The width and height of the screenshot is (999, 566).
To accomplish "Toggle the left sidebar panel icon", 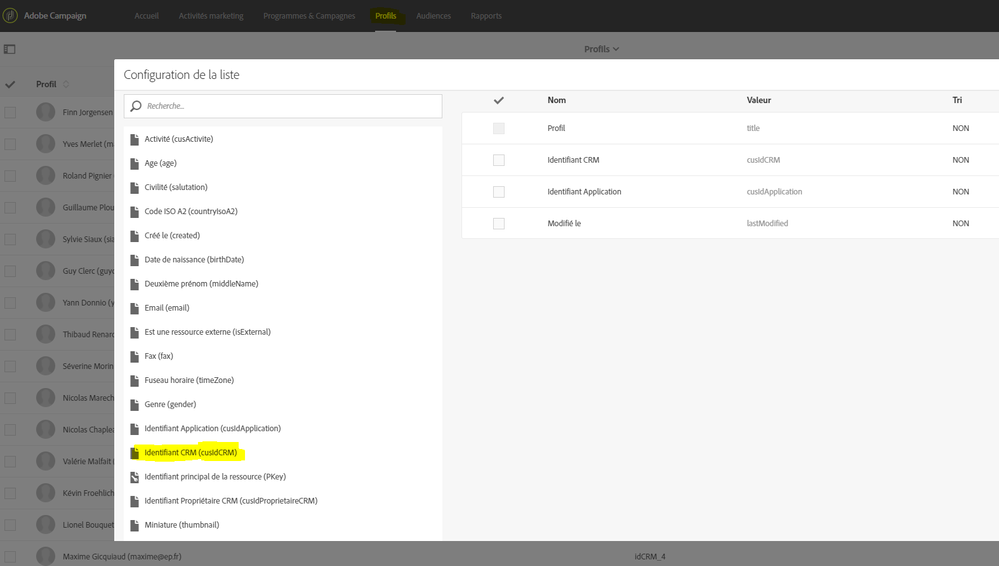I will tap(9, 49).
